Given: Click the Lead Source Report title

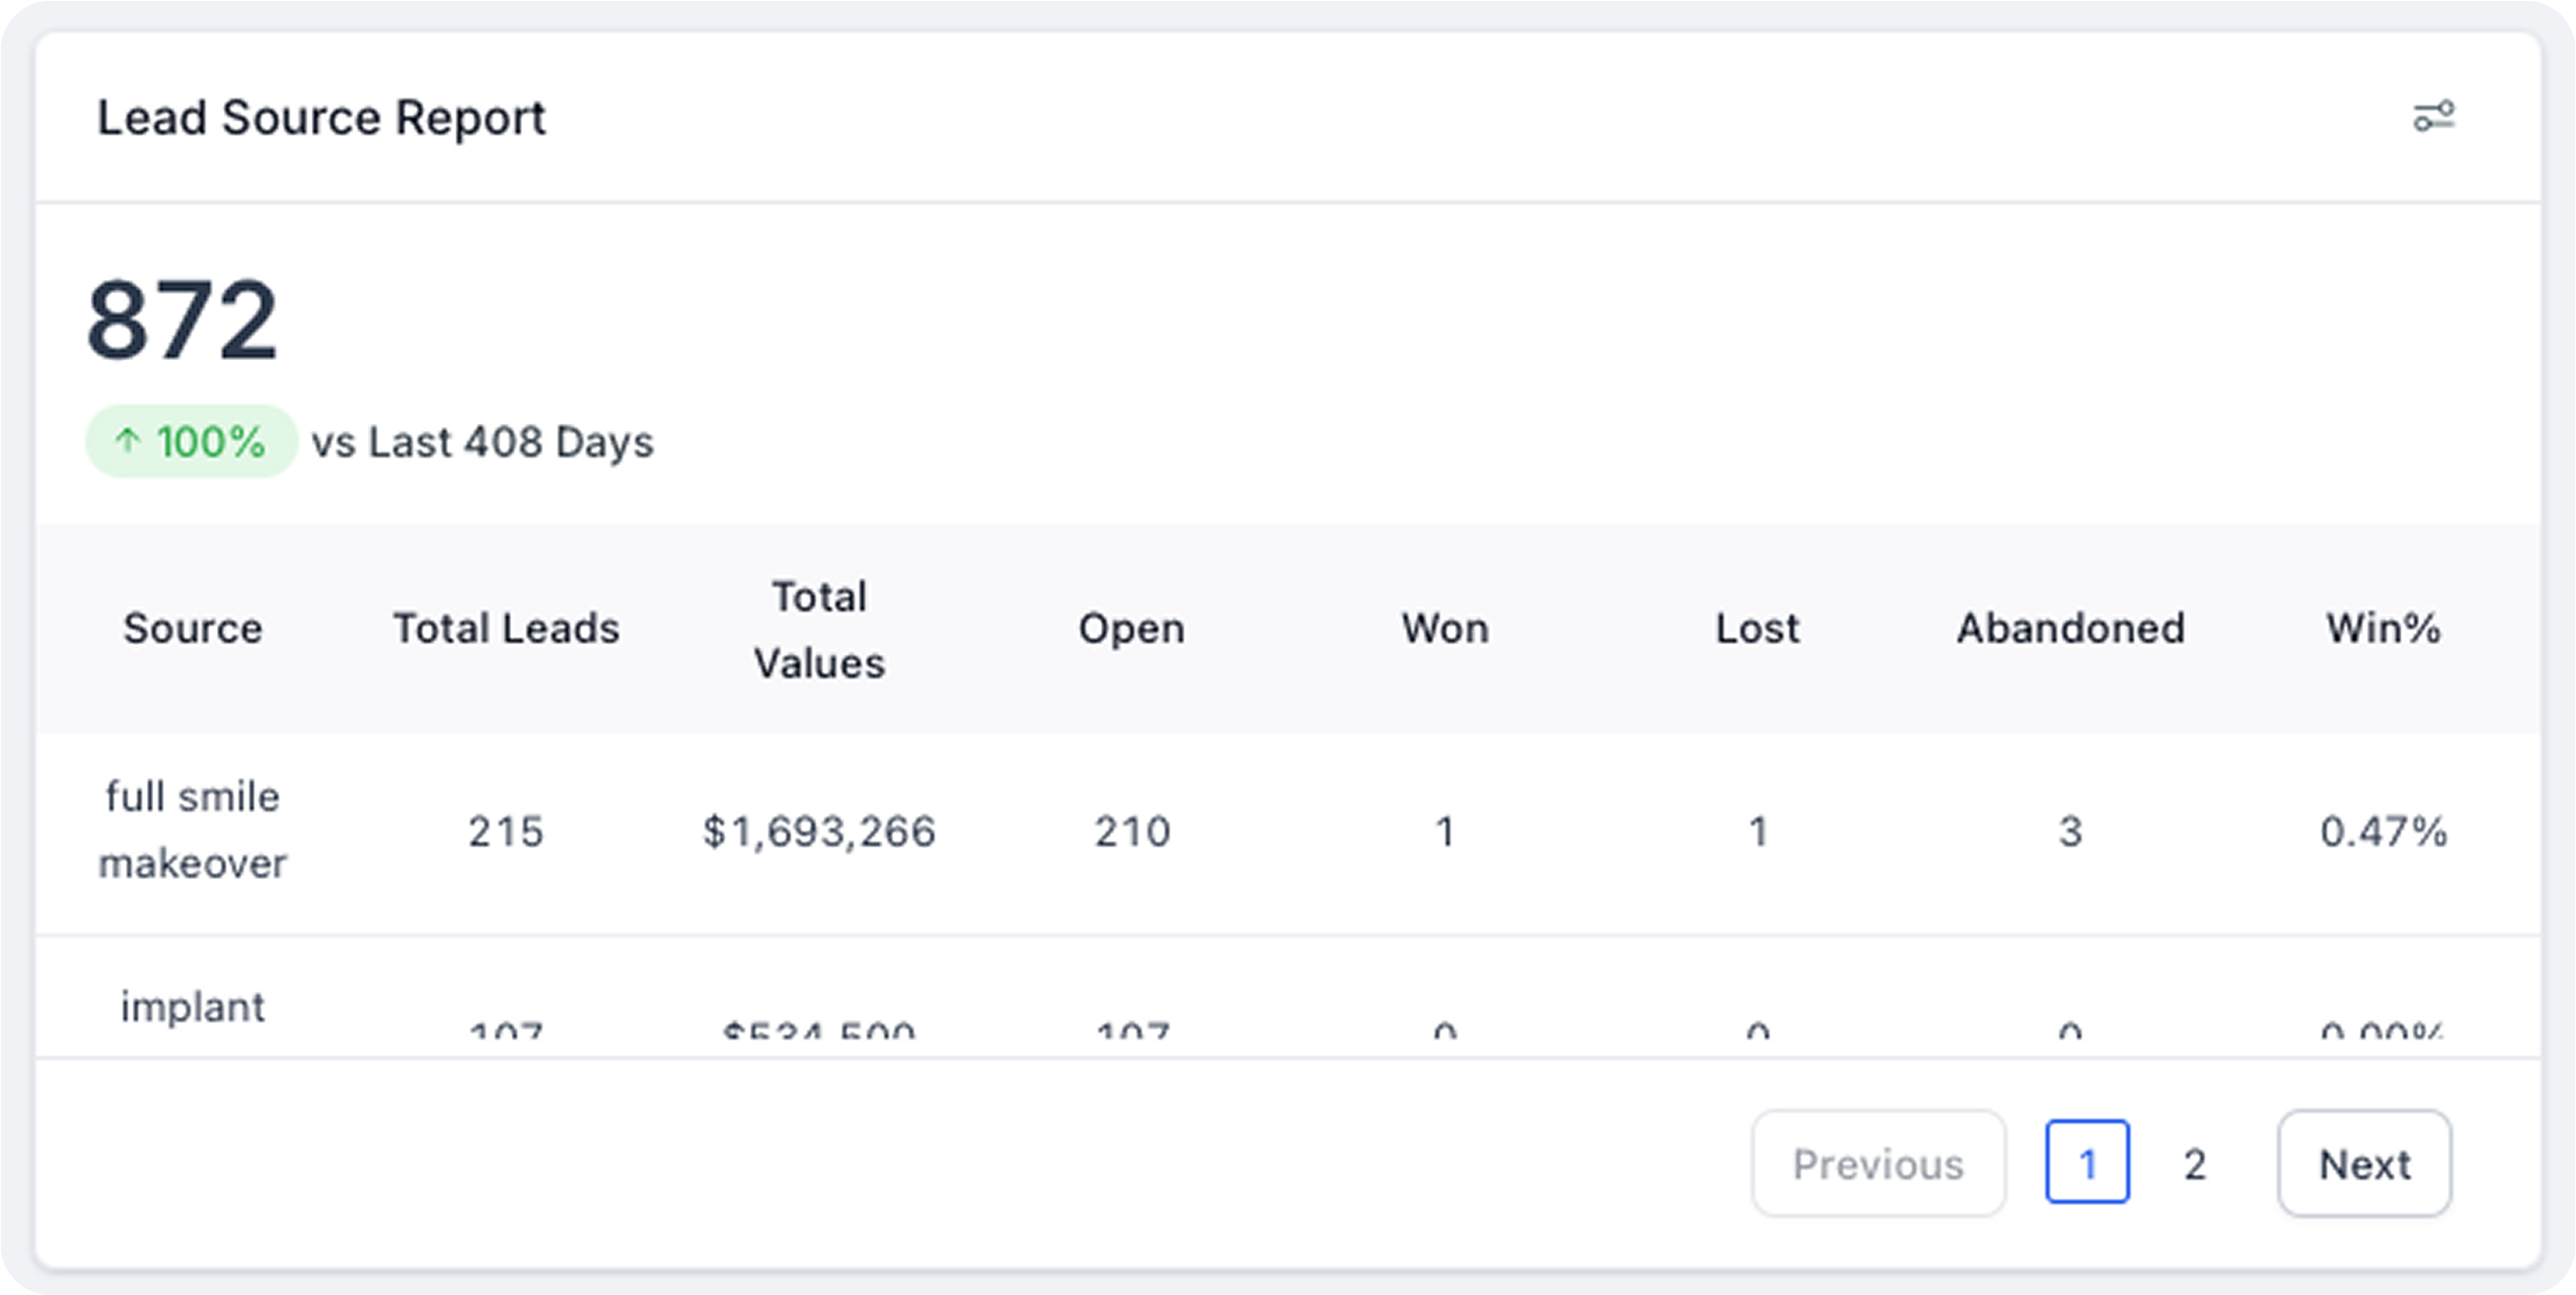Looking at the screenshot, I should pyautogui.click(x=321, y=117).
